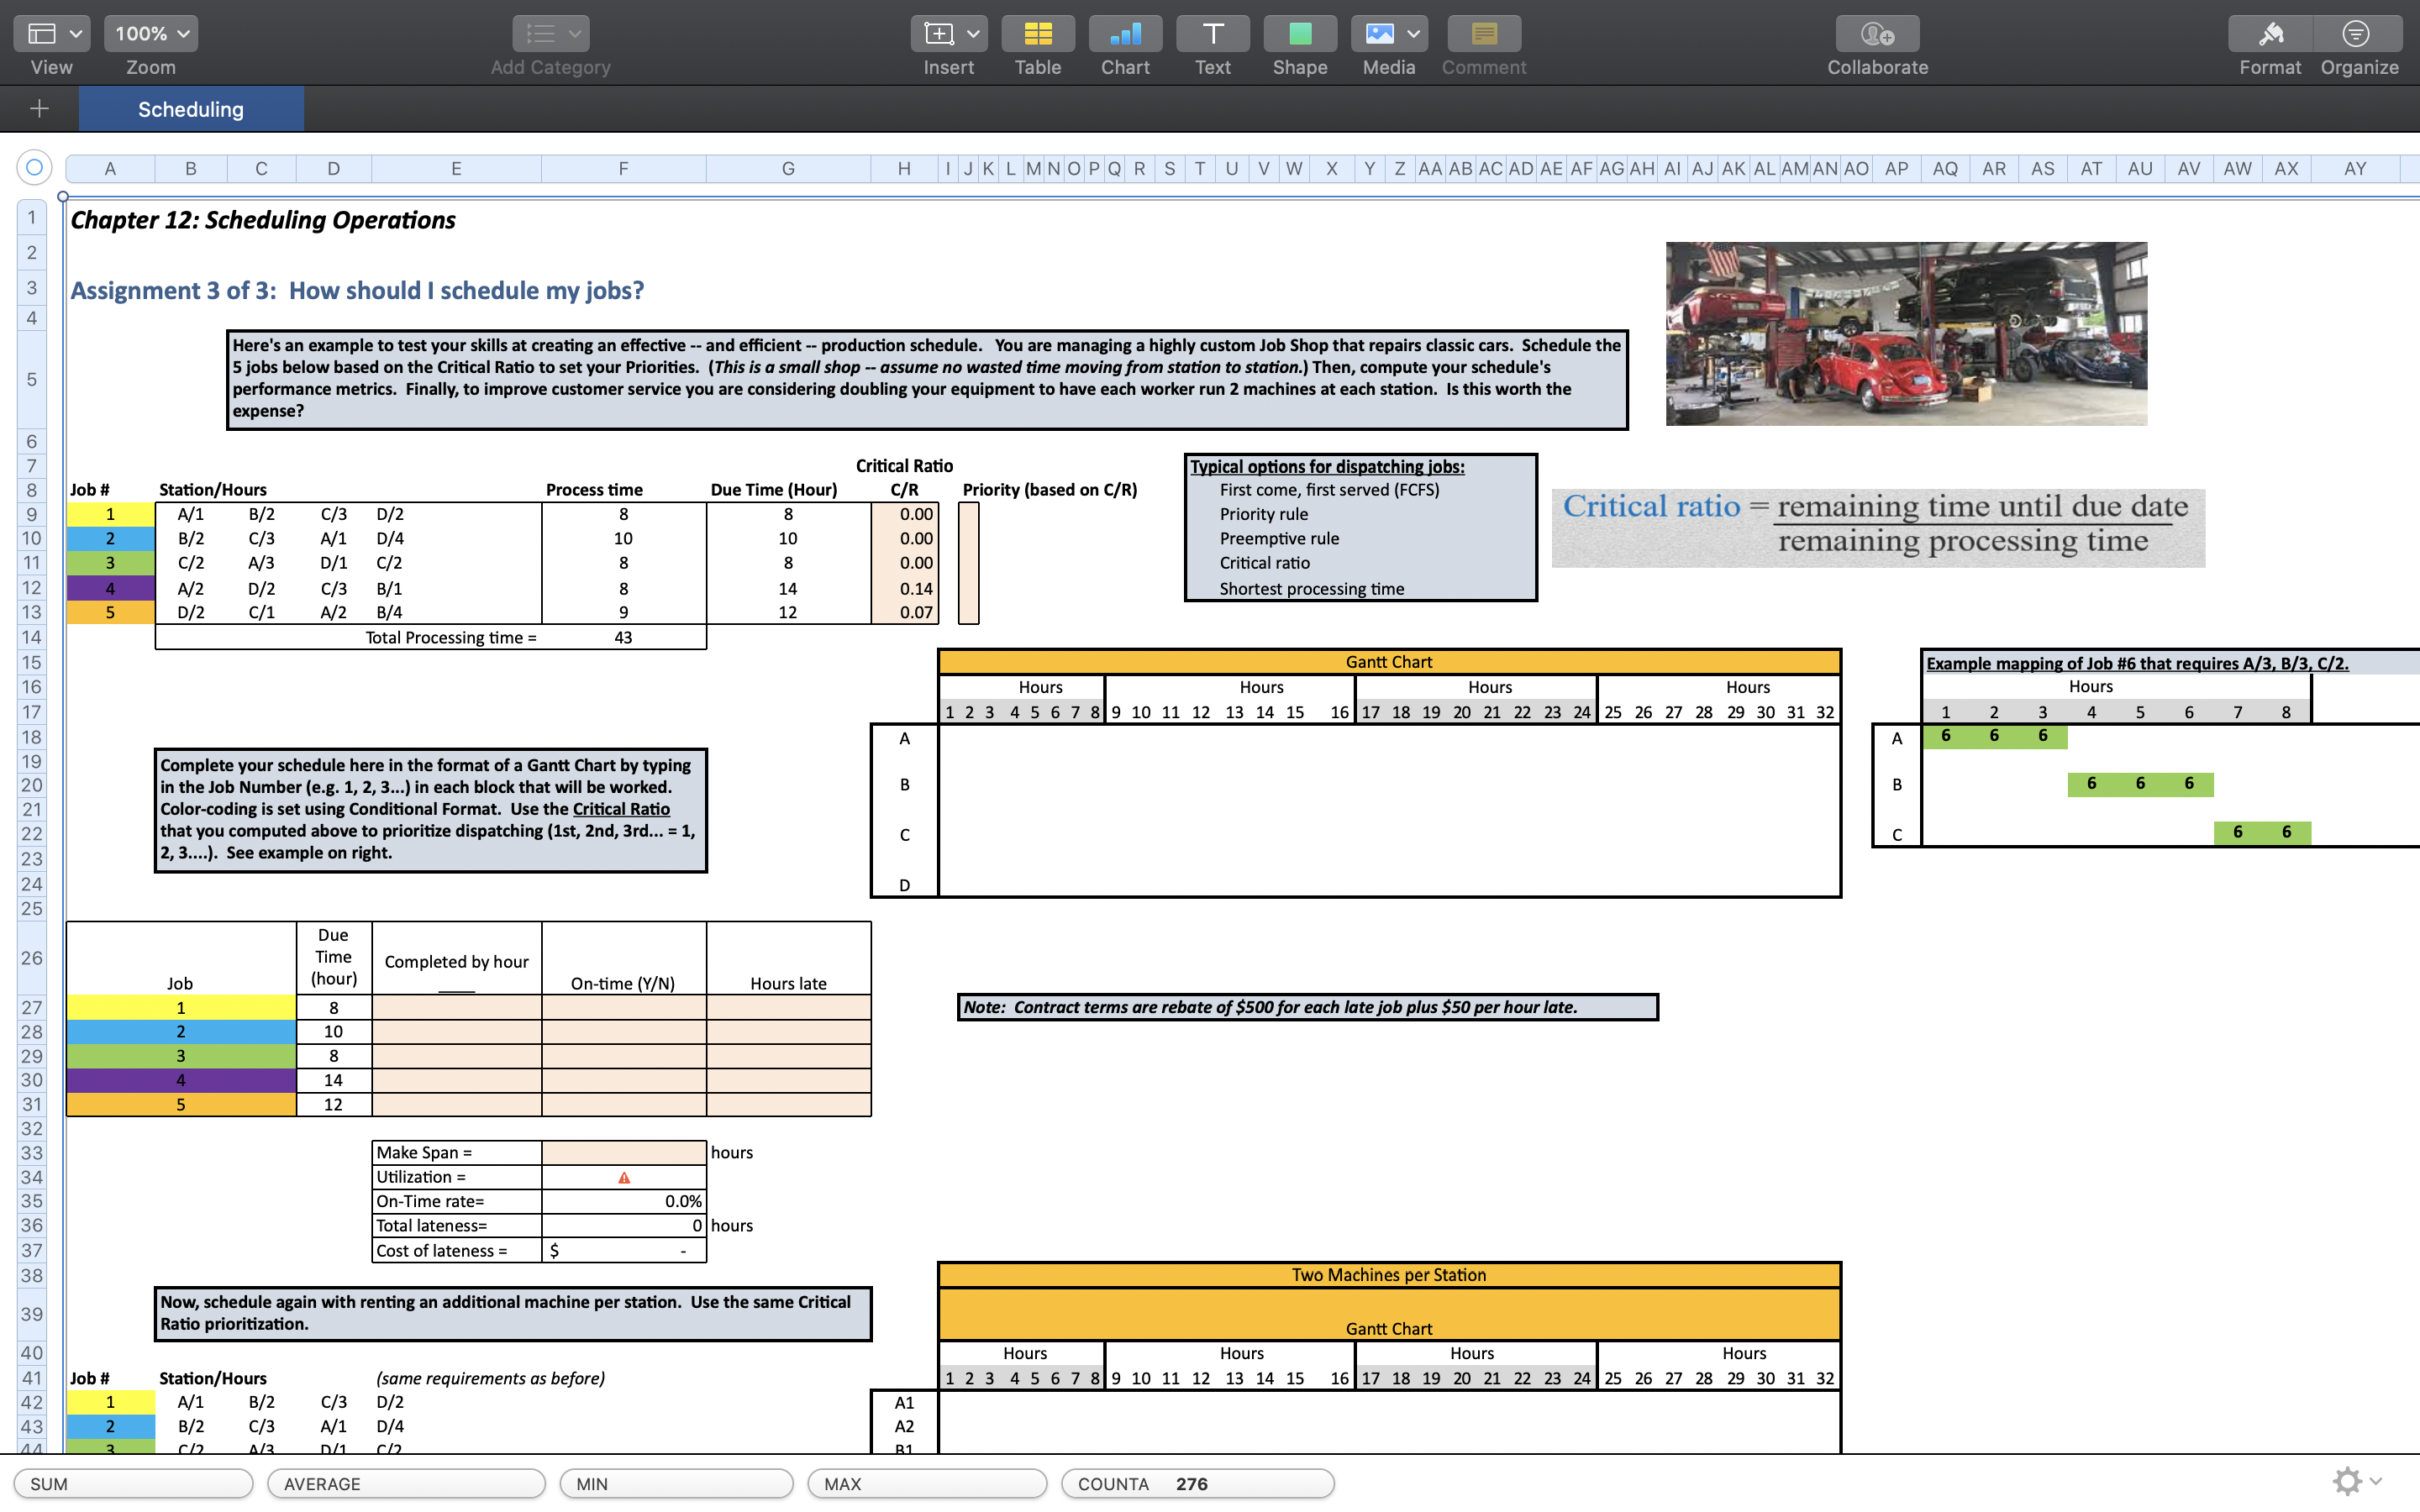
Task: Insert a chart using the Chart icon
Action: [x=1125, y=33]
